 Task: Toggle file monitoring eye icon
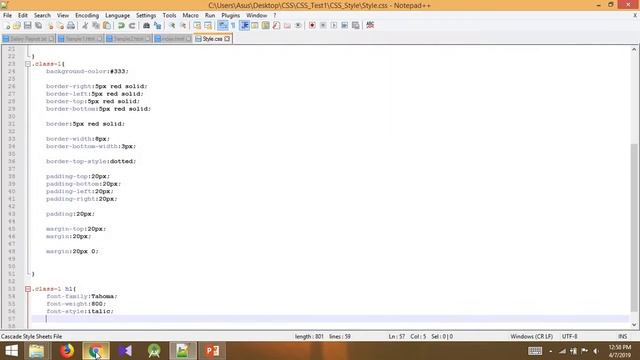pos(298,25)
